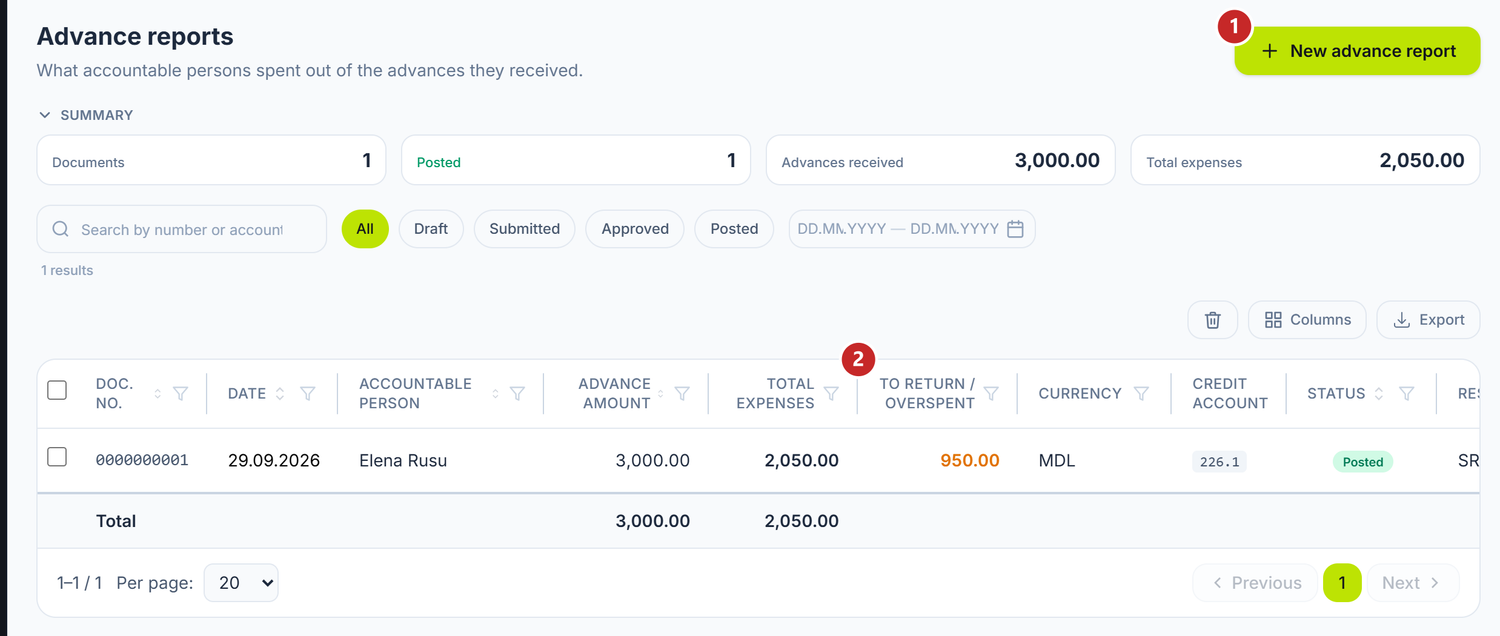Filter the Doc. No. column
The height and width of the screenshot is (636, 1500).
point(181,394)
